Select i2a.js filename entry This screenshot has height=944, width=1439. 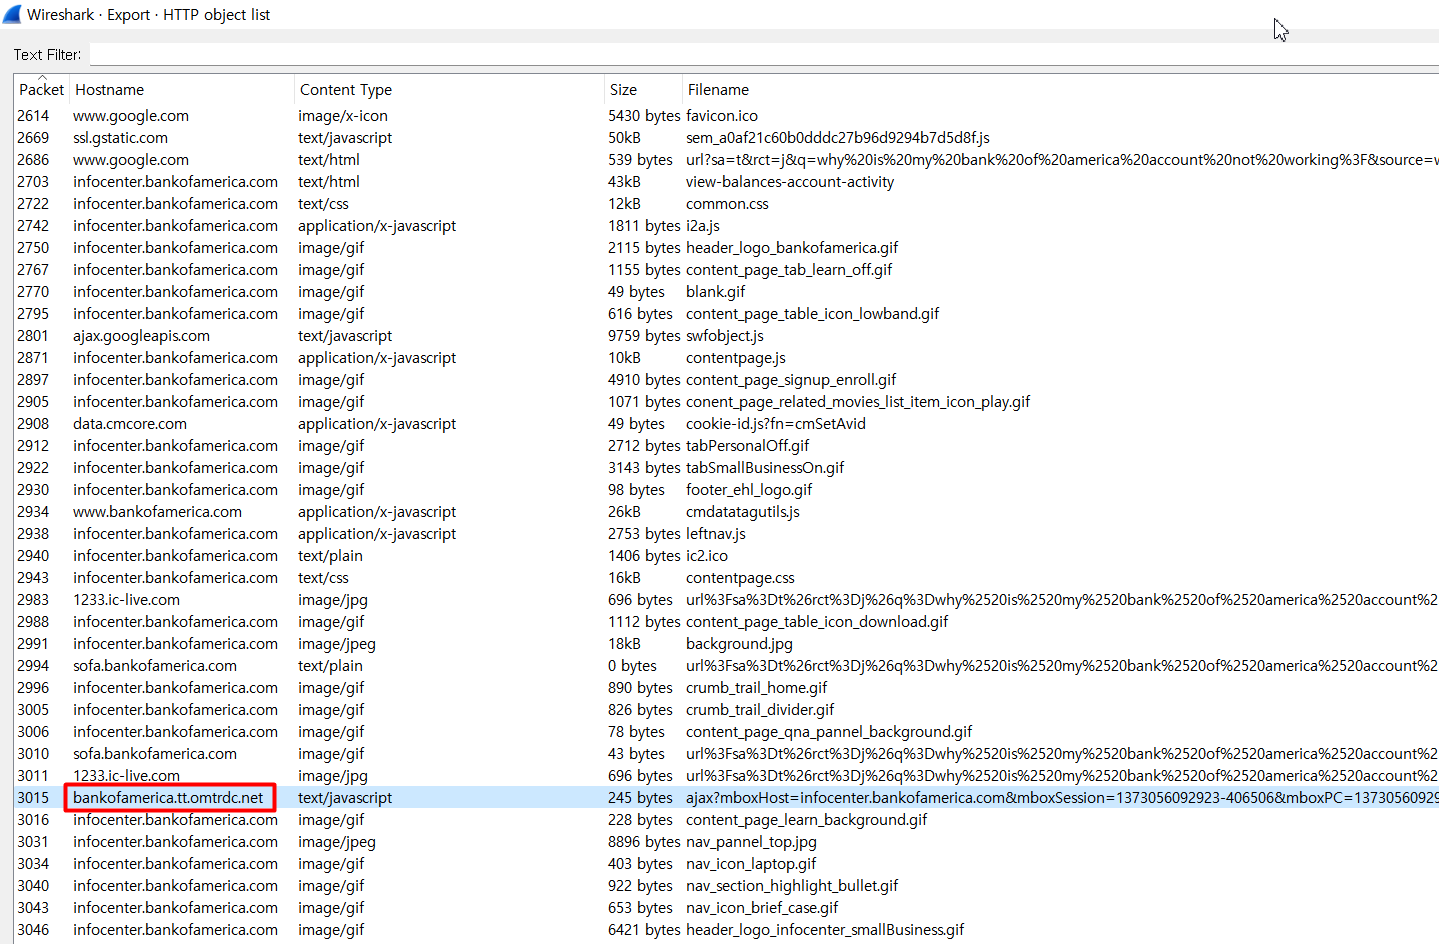(703, 226)
